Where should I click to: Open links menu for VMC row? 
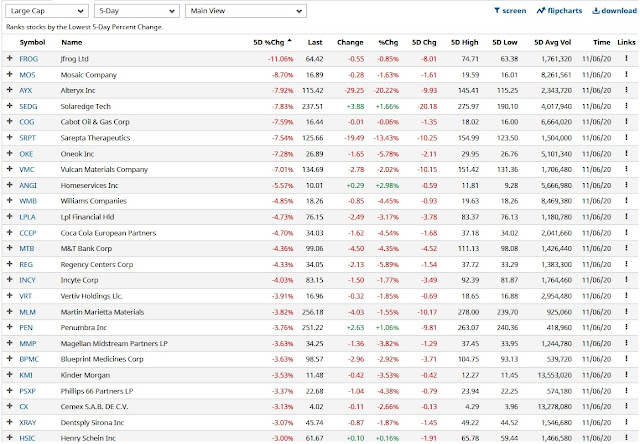point(626,169)
